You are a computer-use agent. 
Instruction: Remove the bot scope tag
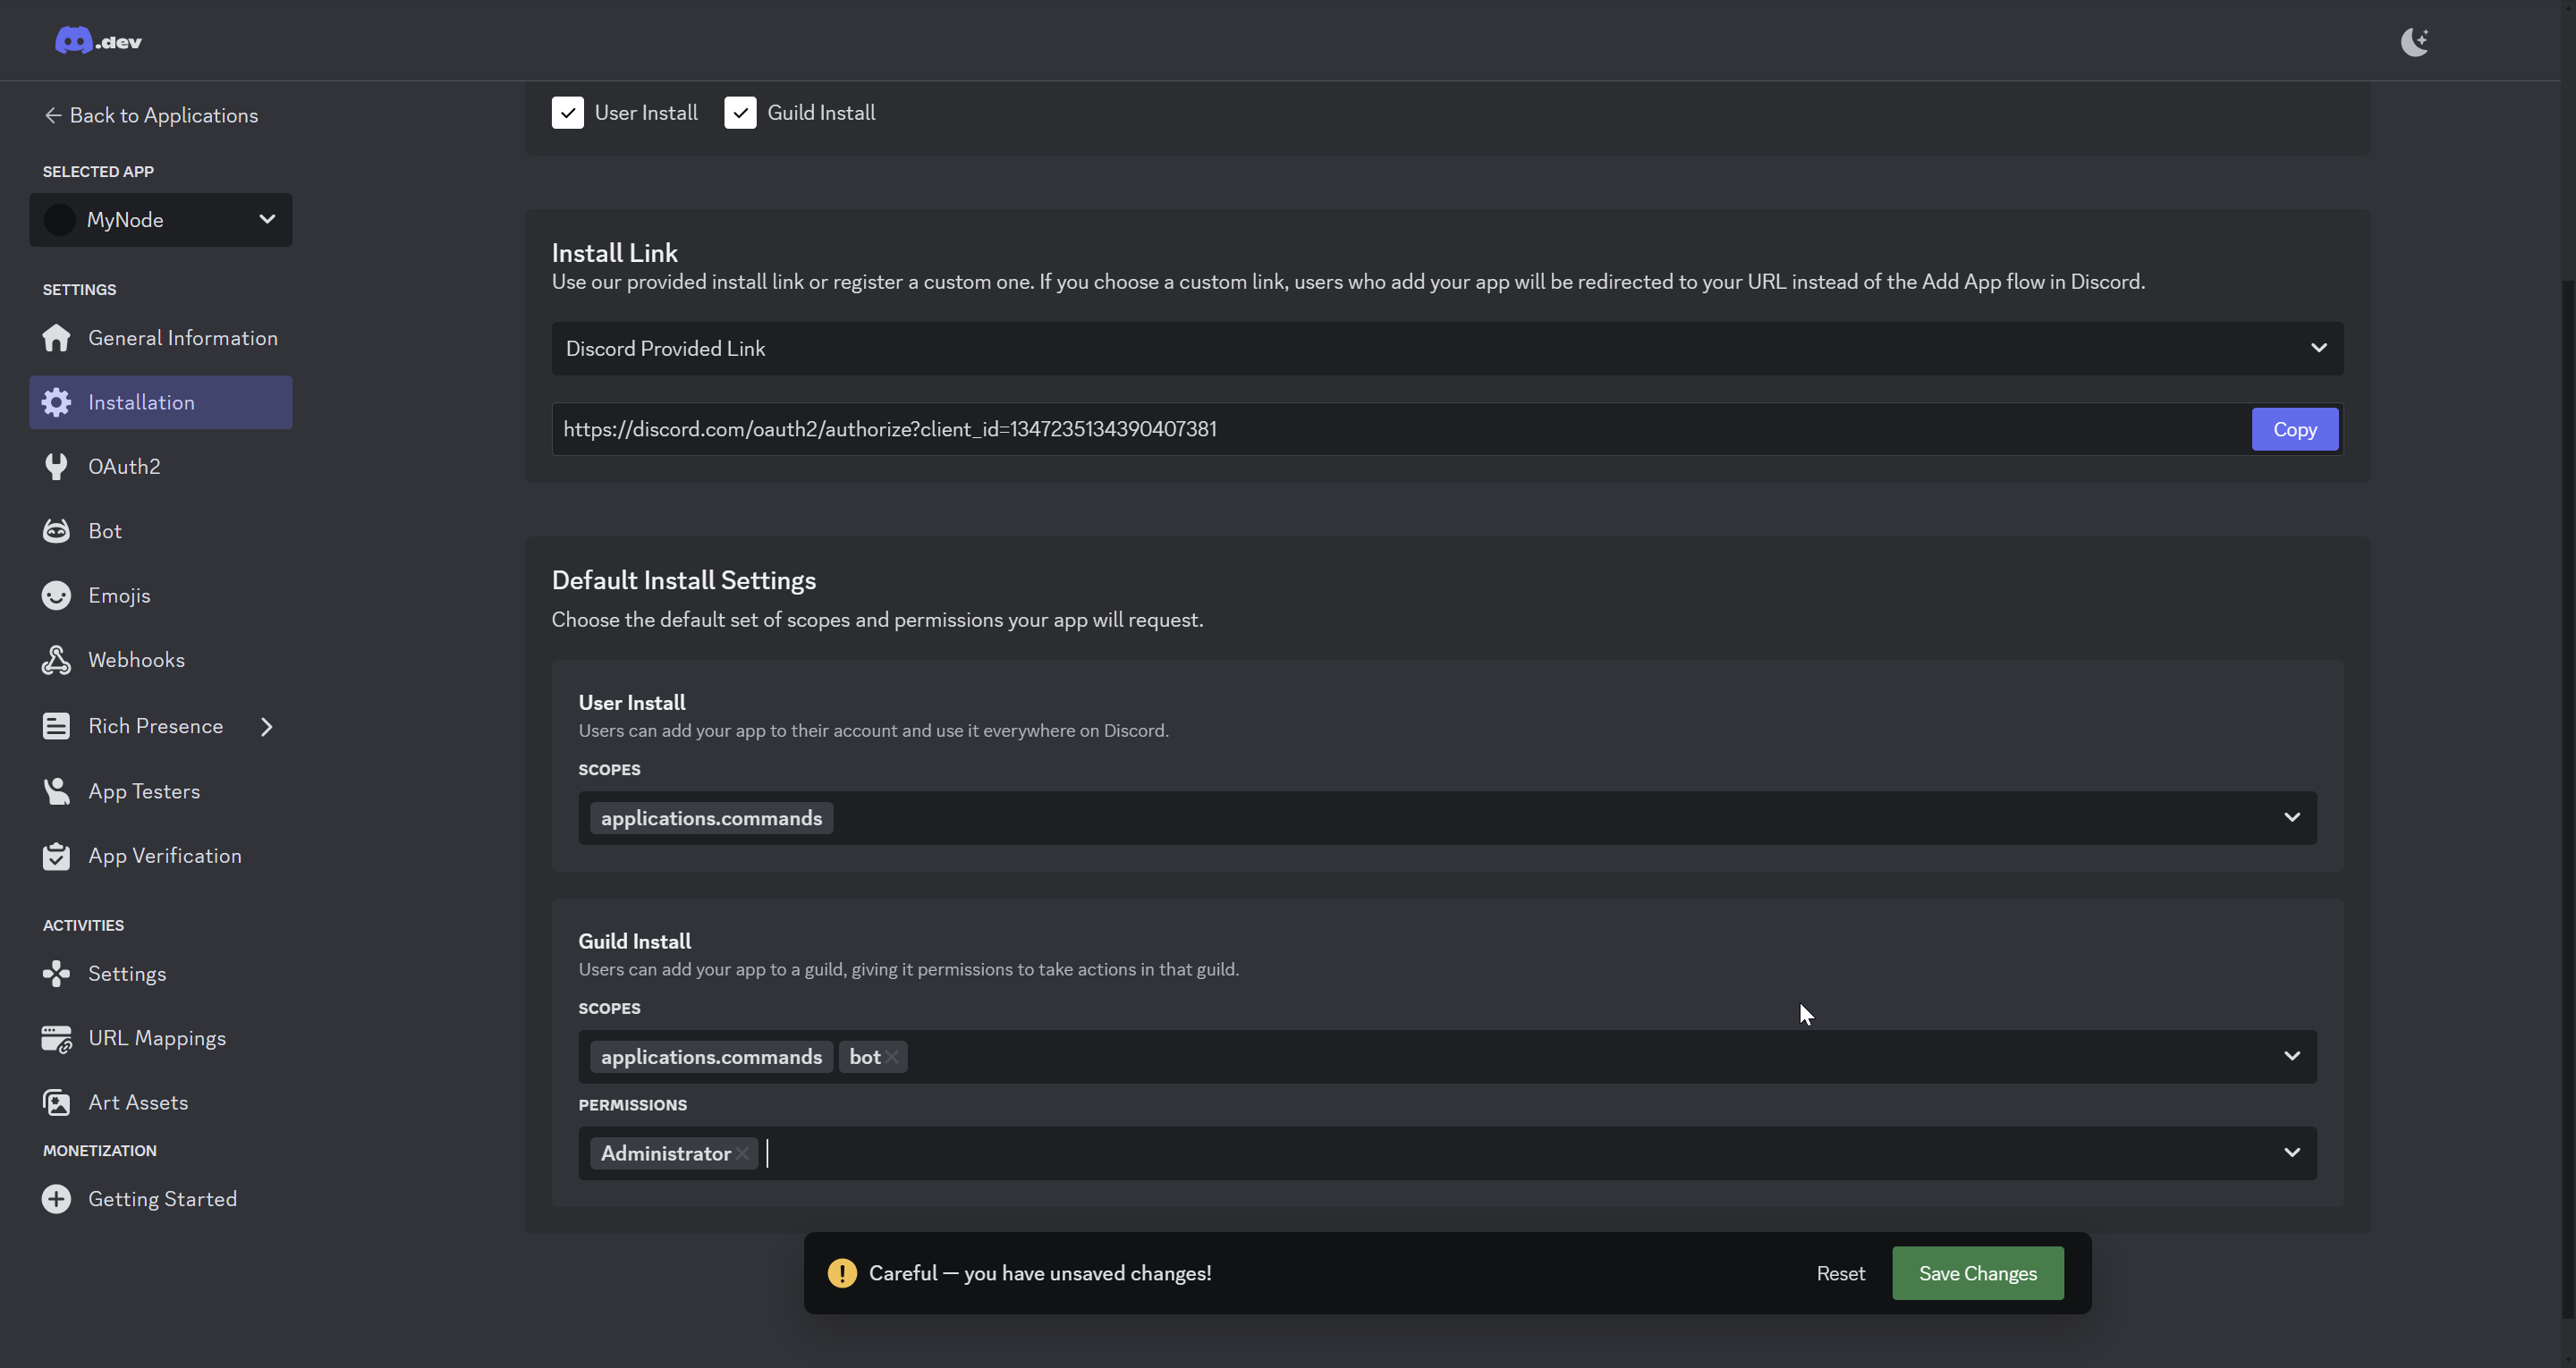892,1057
